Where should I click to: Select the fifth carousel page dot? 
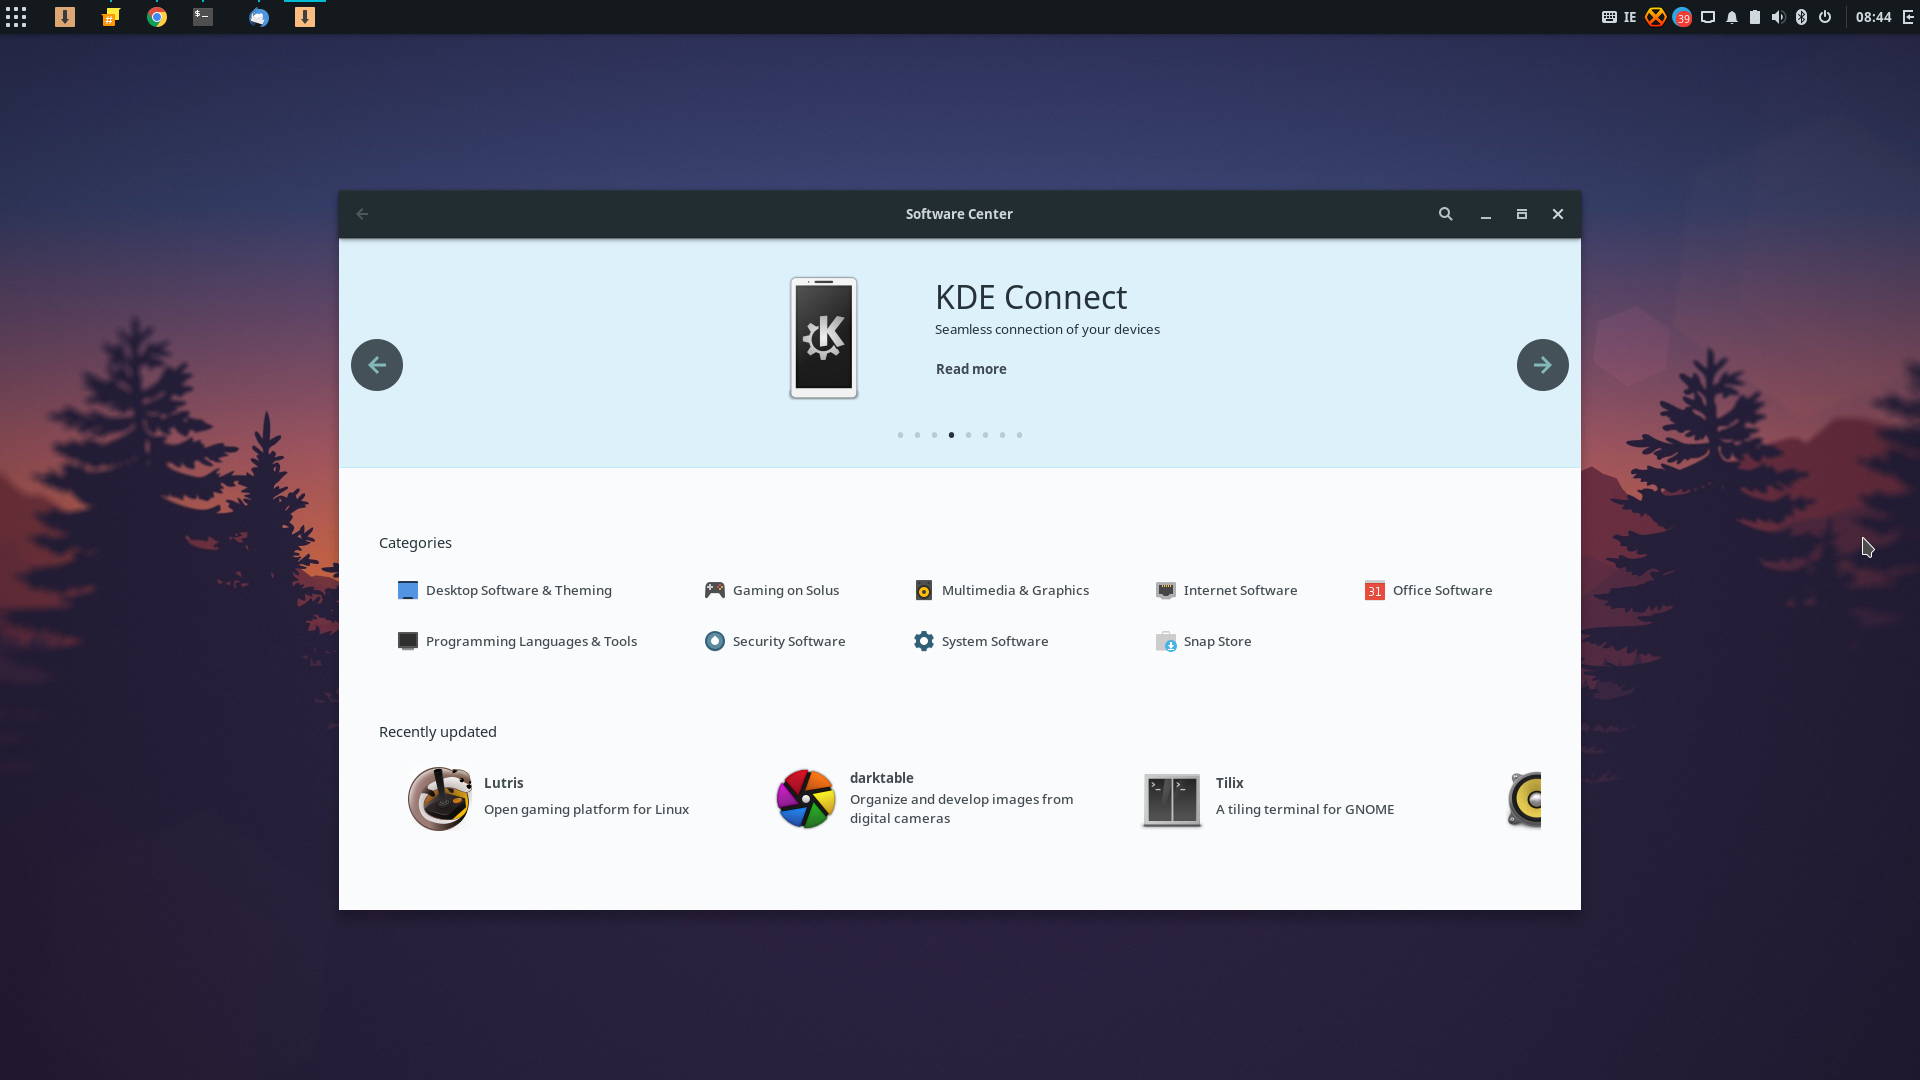point(968,435)
